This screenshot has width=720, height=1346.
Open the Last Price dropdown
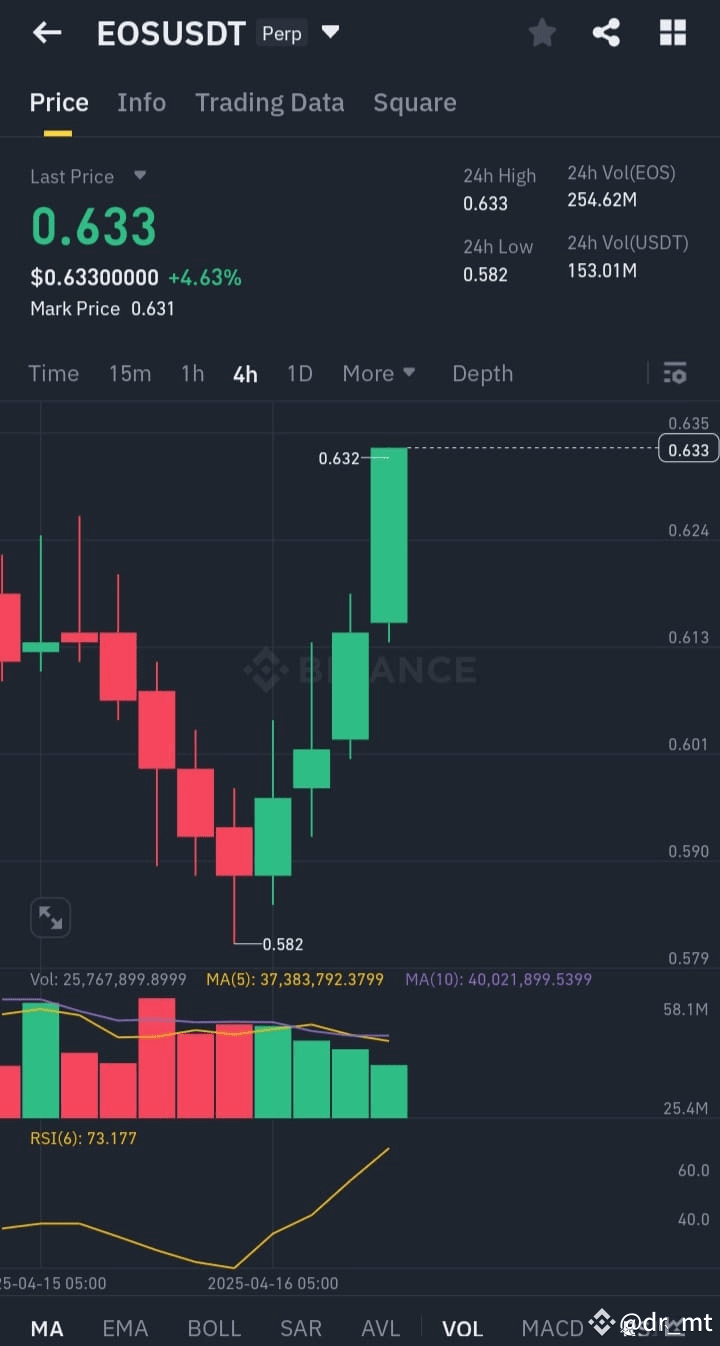(x=89, y=176)
